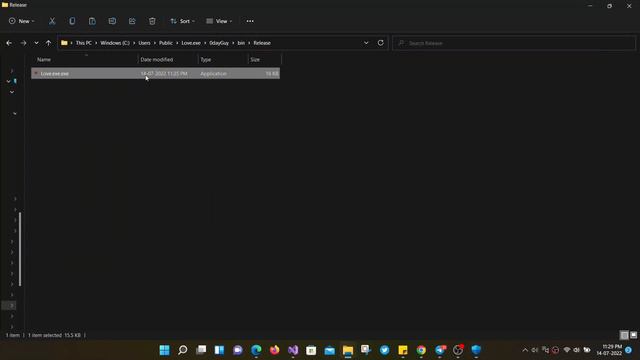This screenshot has width=640, height=360.
Task: Open Windows Security shield on taskbar
Action: (476, 350)
